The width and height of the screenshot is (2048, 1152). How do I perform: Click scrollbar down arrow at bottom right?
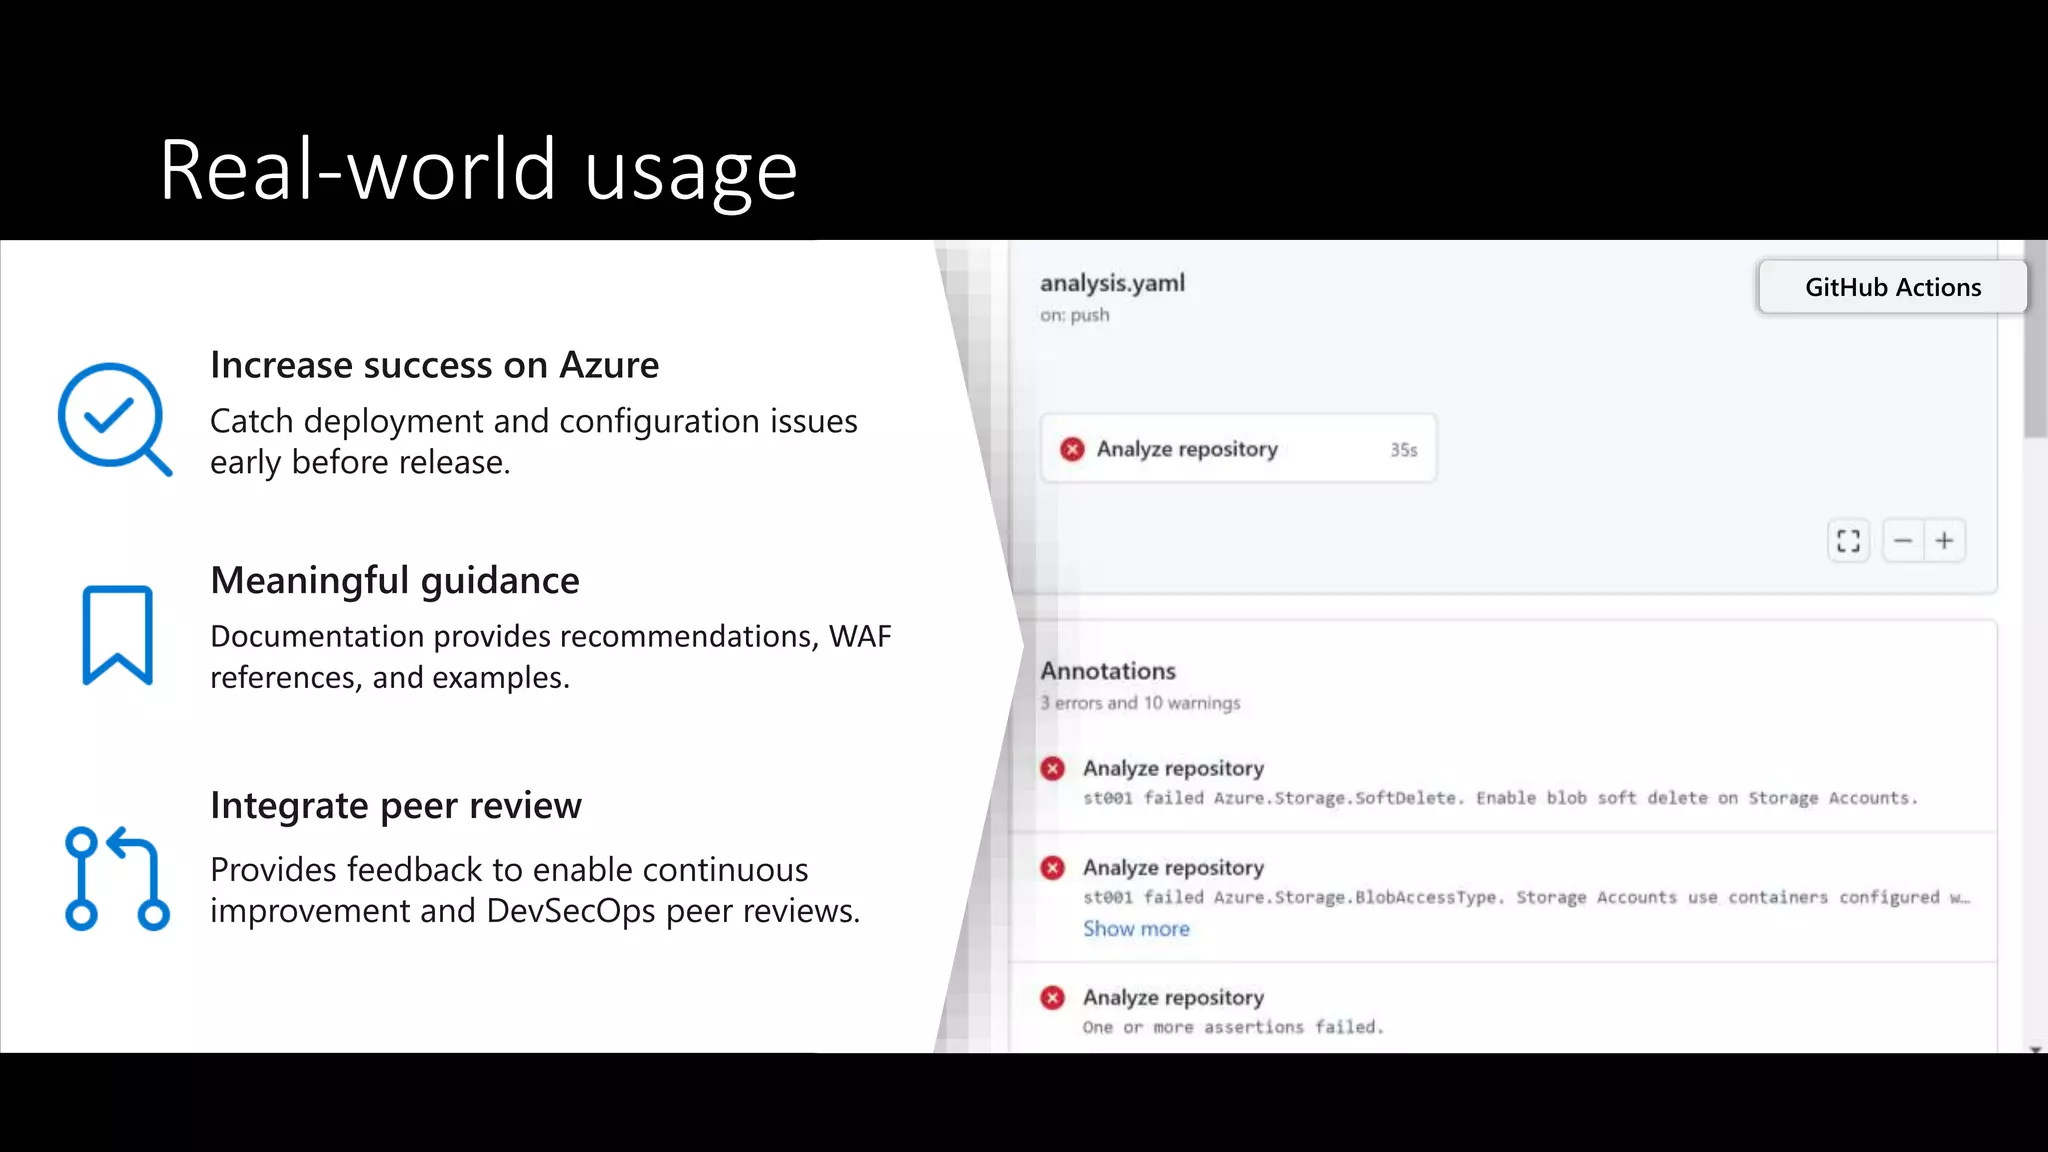[x=2036, y=1048]
